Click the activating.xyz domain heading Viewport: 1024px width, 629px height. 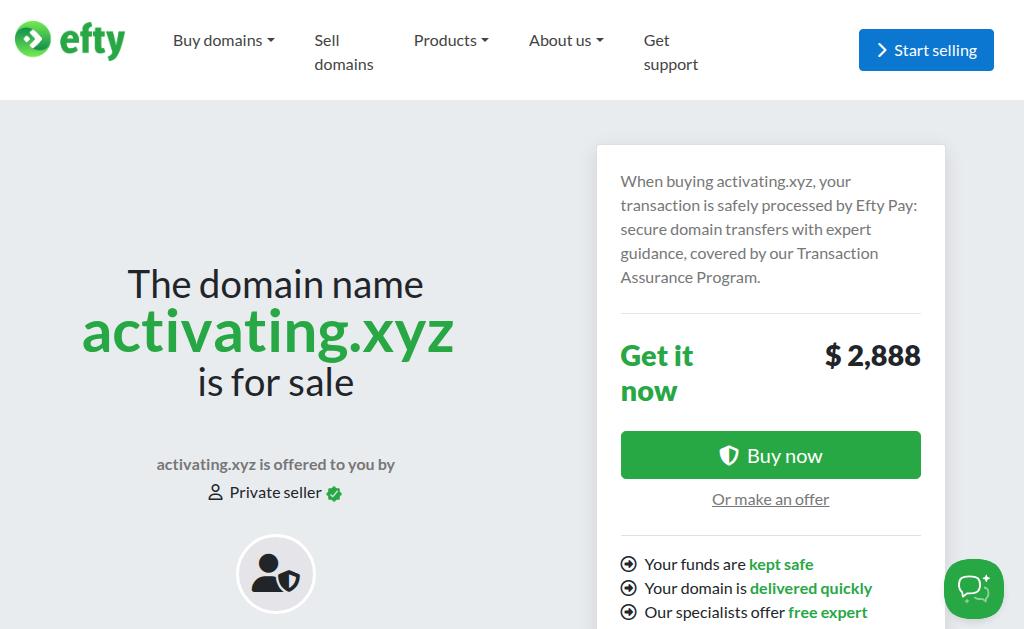(x=268, y=333)
